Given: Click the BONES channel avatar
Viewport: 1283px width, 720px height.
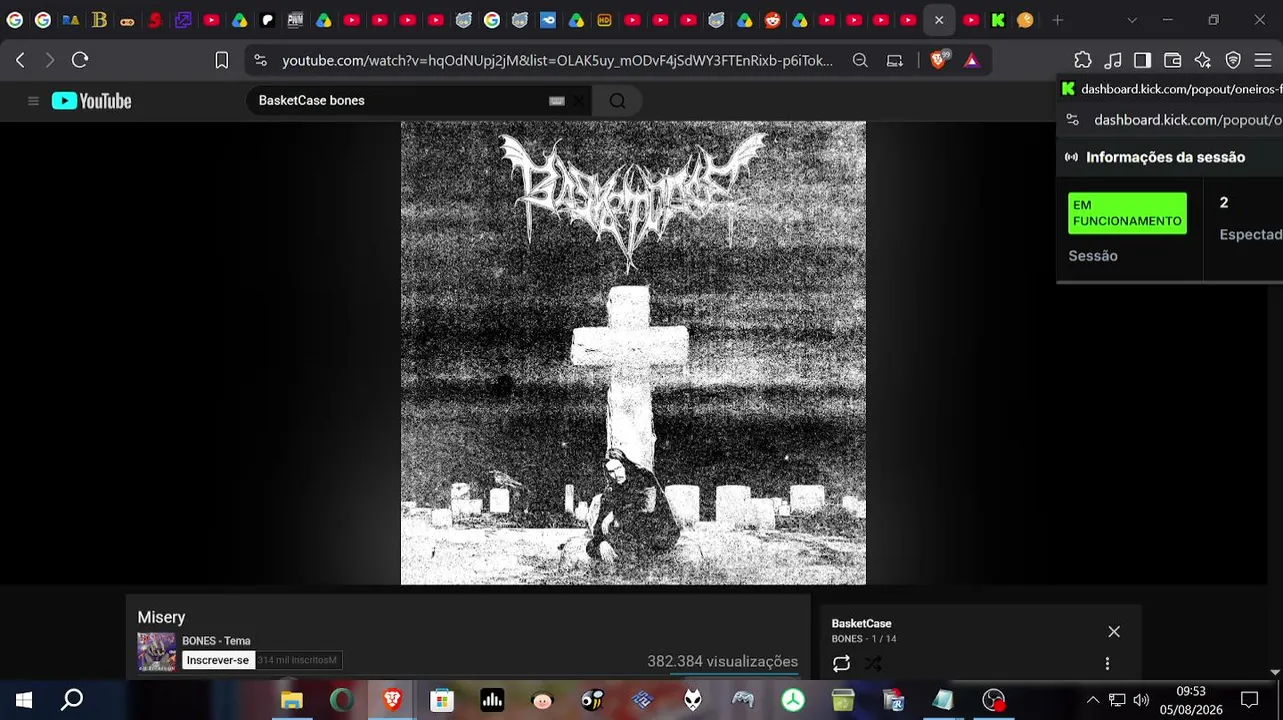Looking at the screenshot, I should 156,652.
